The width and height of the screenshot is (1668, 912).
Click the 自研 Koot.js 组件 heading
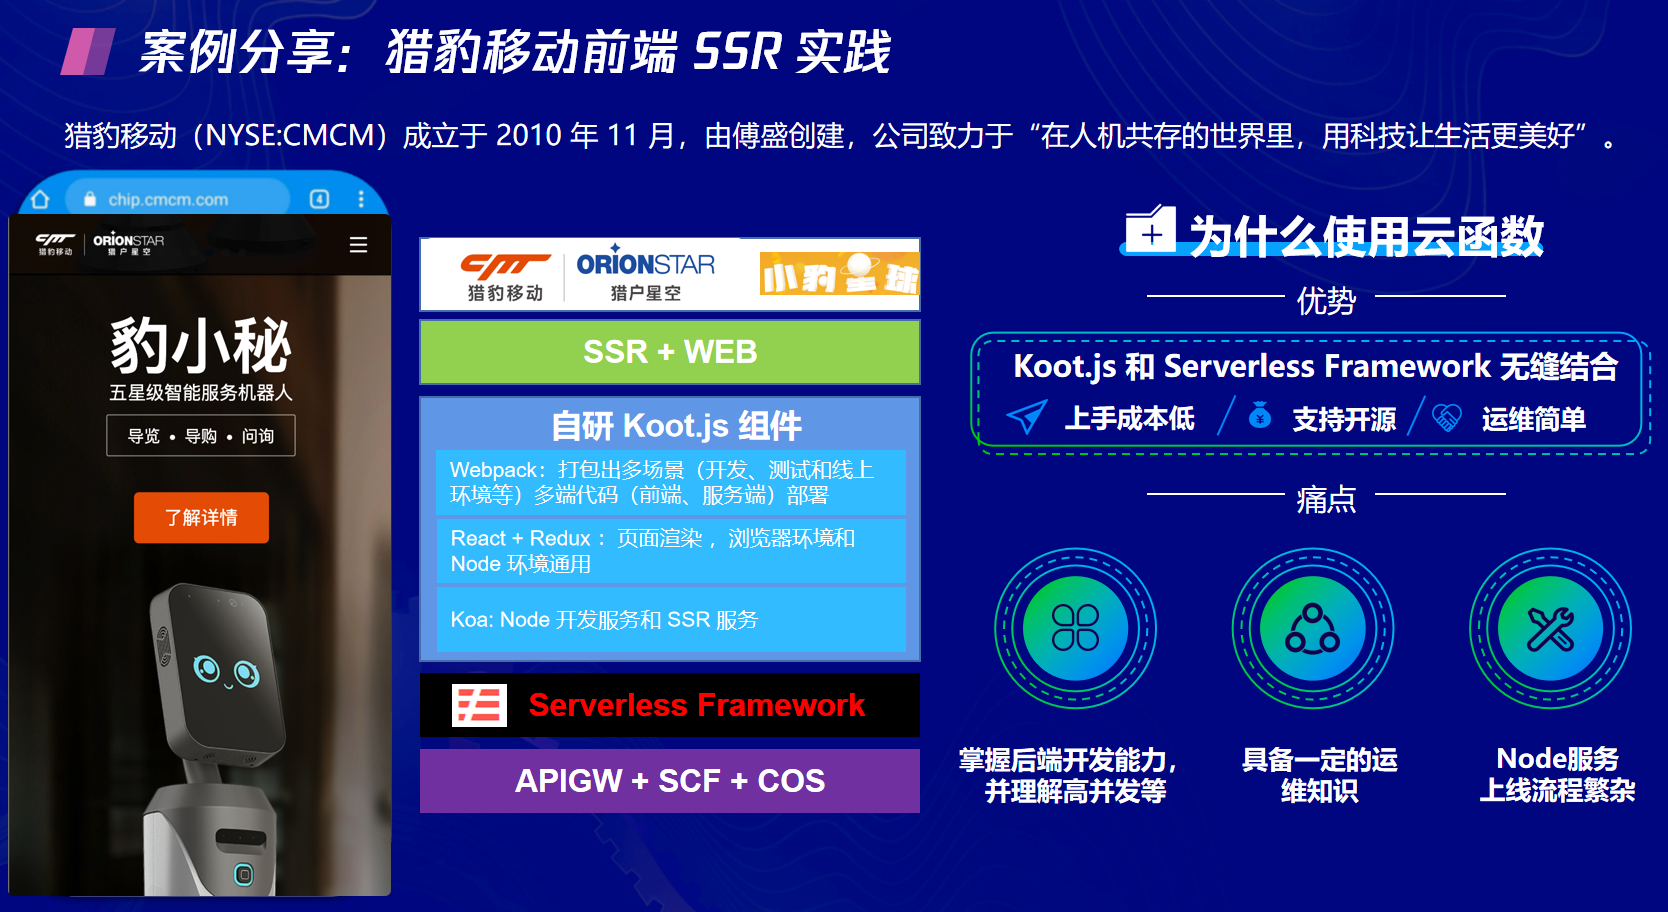[x=676, y=426]
